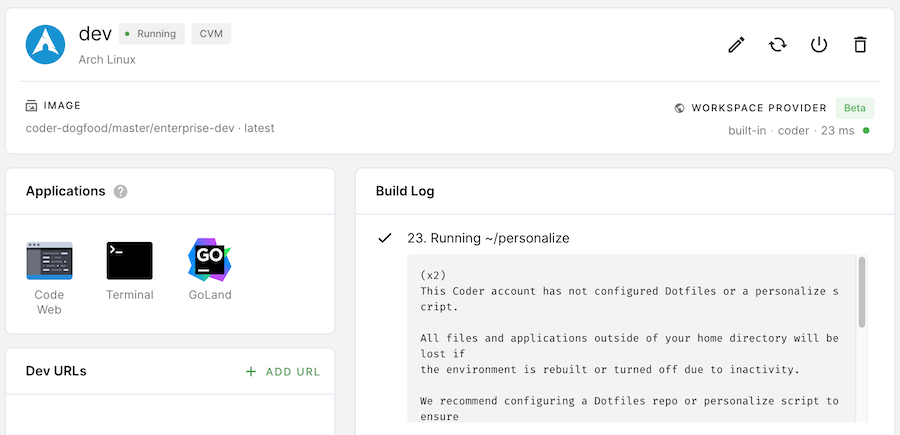Open the Code Web application
The width and height of the screenshot is (900, 435).
point(49,260)
